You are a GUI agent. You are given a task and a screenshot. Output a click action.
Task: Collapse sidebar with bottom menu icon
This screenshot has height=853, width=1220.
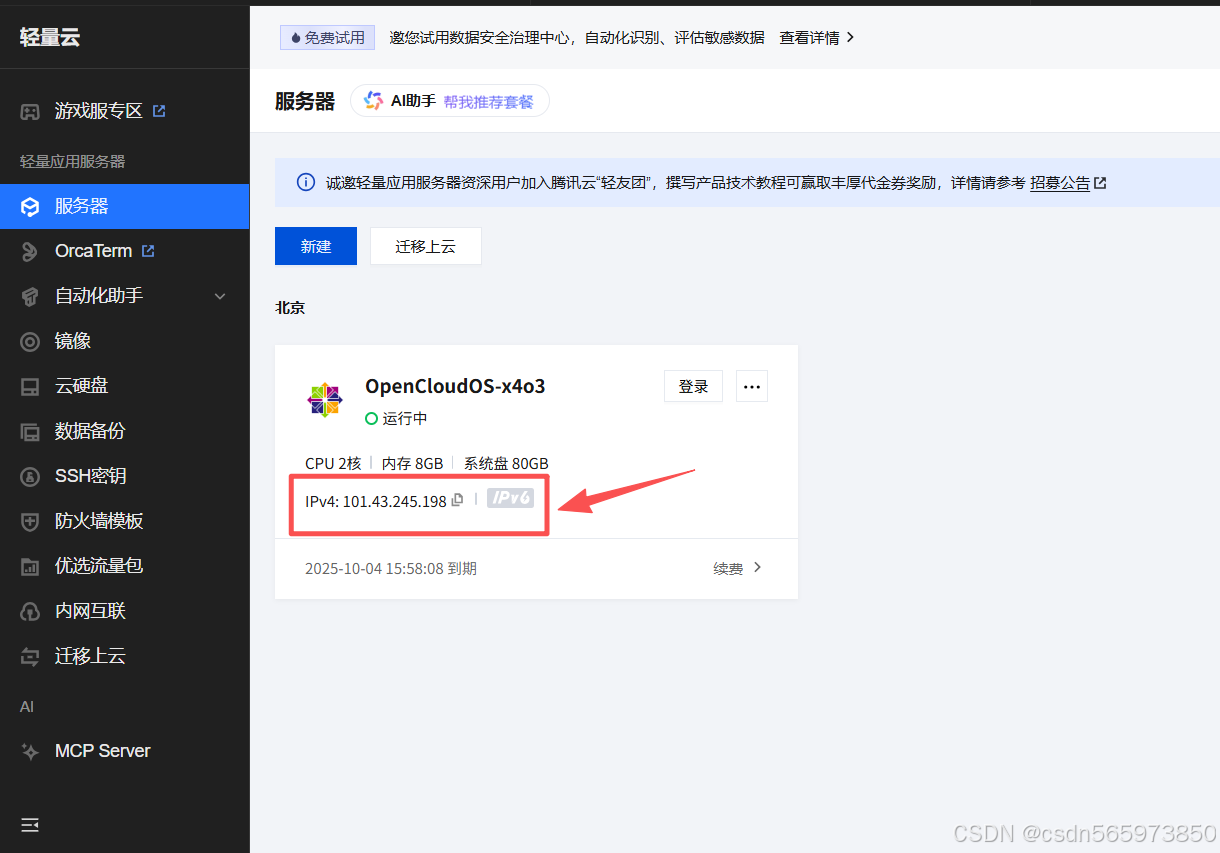pos(30,825)
